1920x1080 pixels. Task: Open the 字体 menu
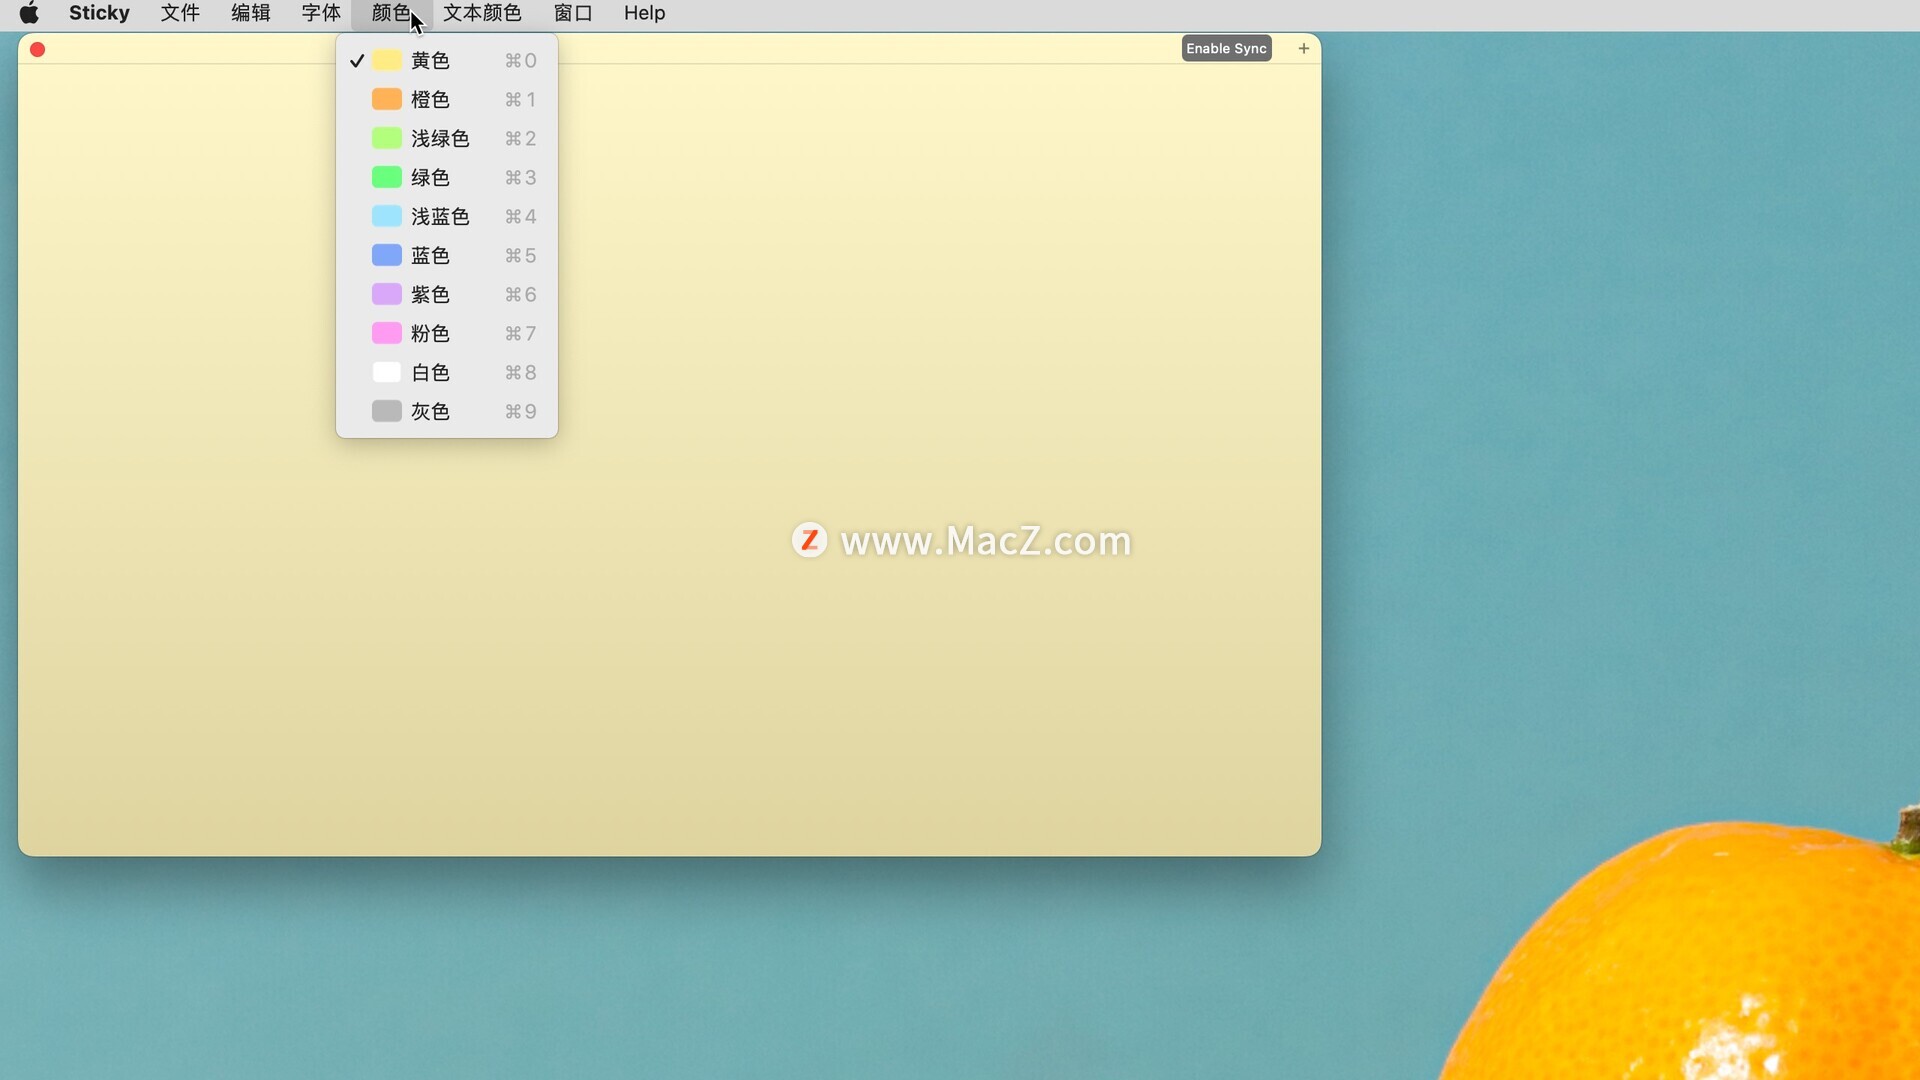pos(321,13)
